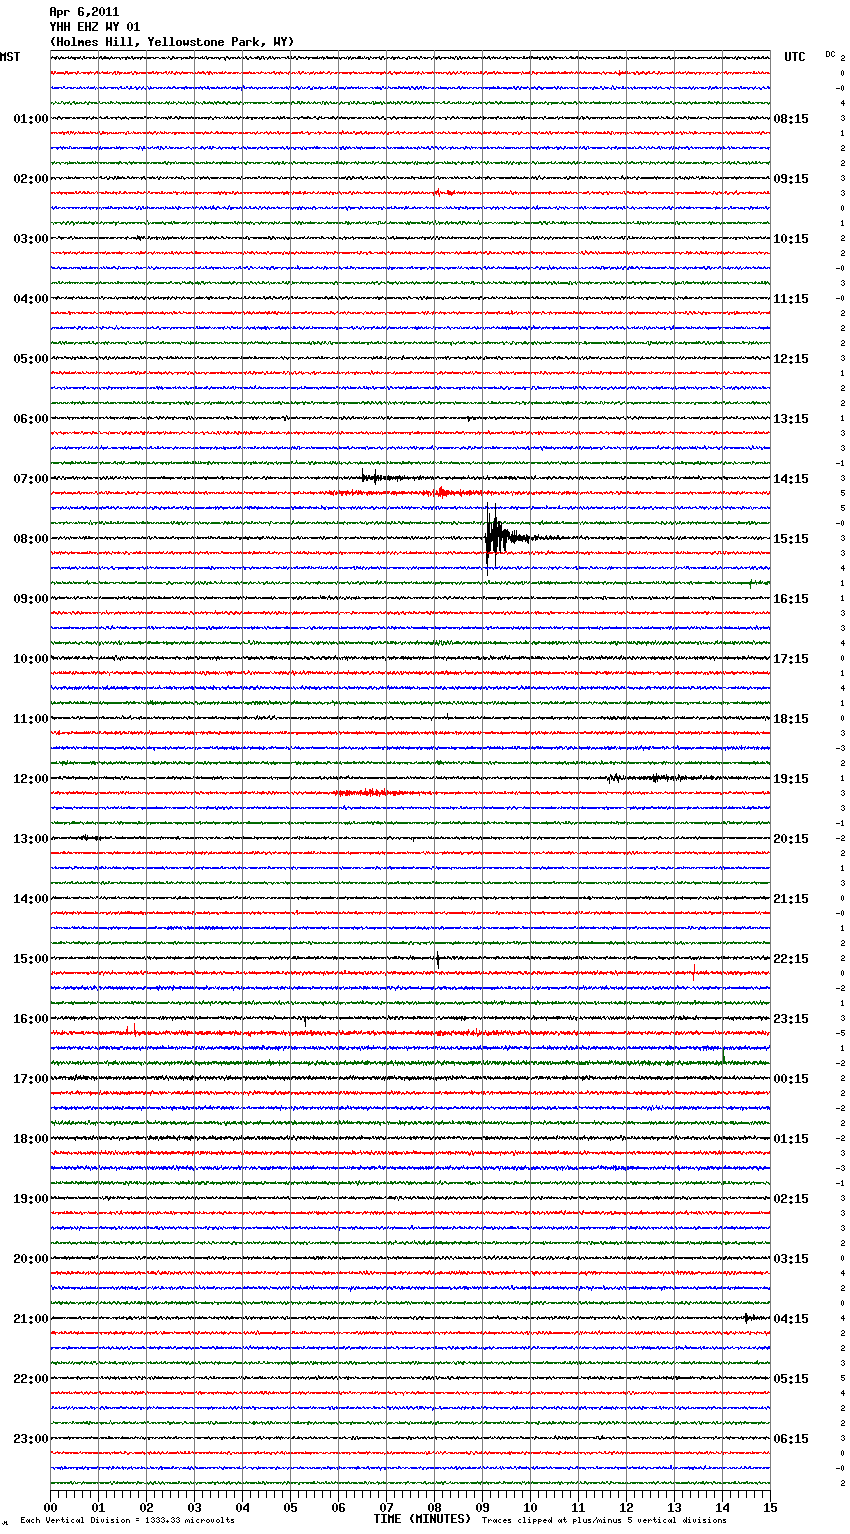Click the MST column header
The width and height of the screenshot is (850, 1534).
click(x=10, y=57)
